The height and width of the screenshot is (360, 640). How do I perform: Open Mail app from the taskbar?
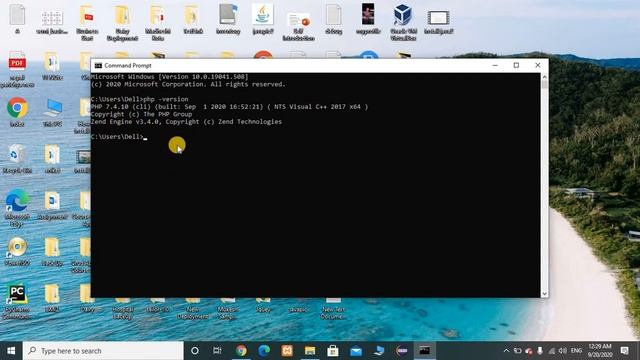pyautogui.click(x=356, y=351)
